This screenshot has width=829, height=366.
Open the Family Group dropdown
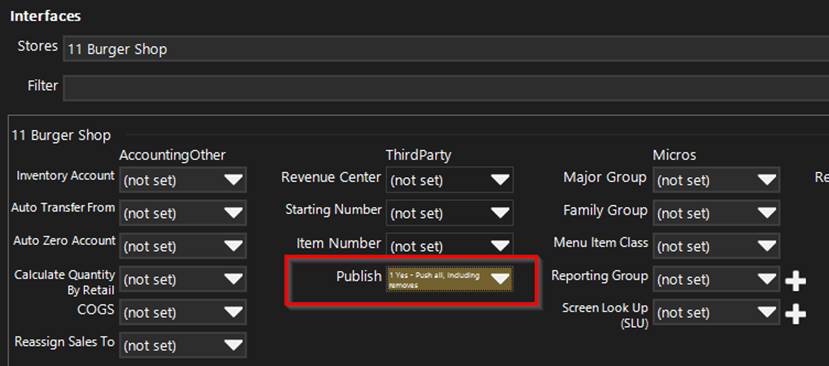(x=716, y=213)
